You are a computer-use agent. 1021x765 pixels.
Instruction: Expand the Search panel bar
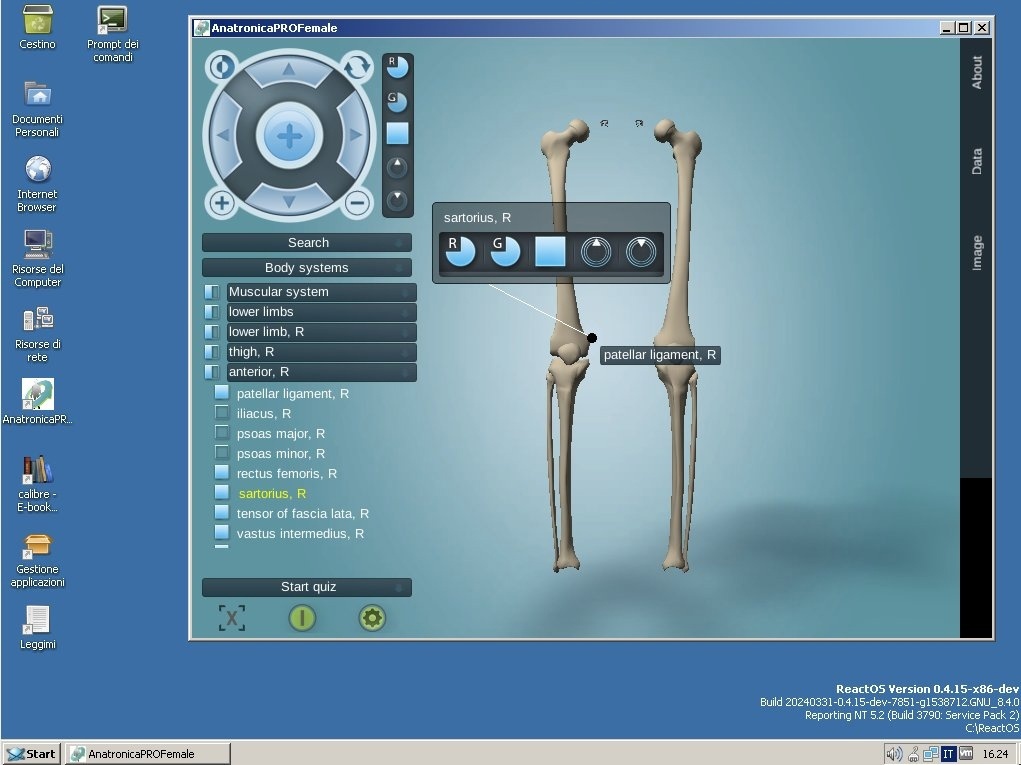coord(307,243)
